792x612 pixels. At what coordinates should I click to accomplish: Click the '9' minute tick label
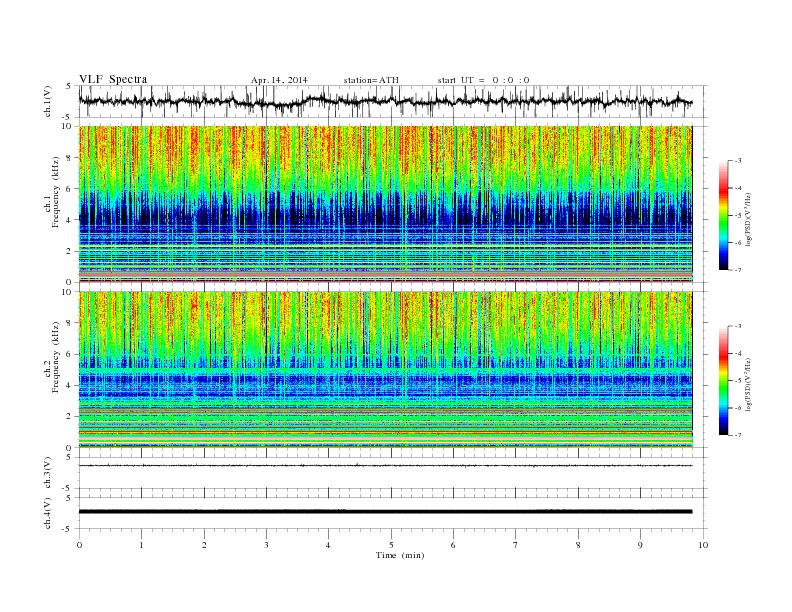pyautogui.click(x=640, y=545)
